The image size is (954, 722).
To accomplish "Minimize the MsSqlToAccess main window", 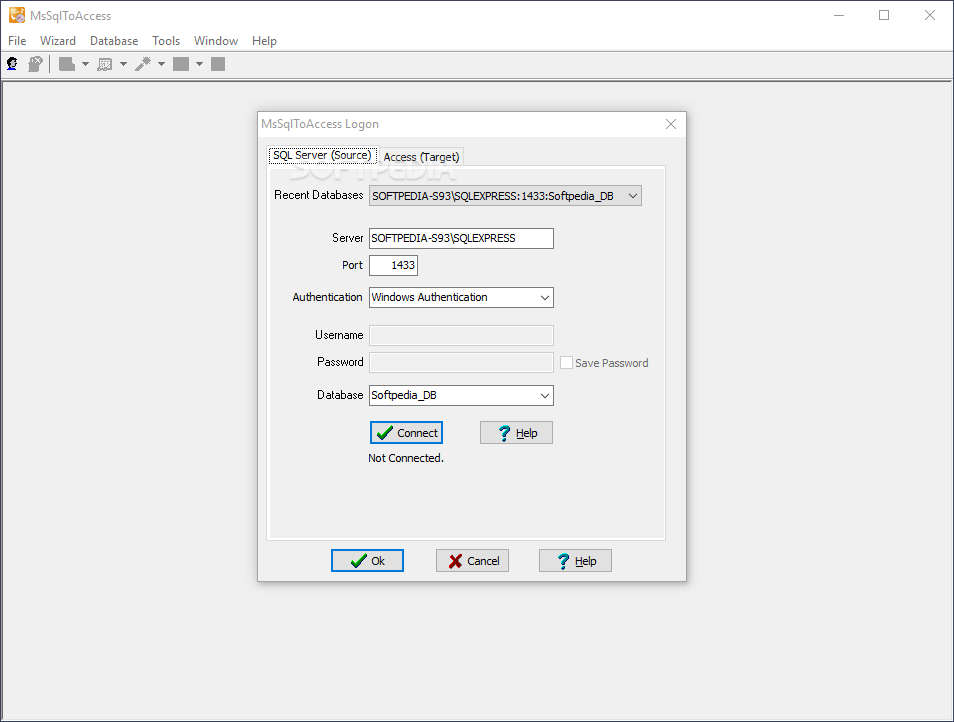I will (839, 15).
